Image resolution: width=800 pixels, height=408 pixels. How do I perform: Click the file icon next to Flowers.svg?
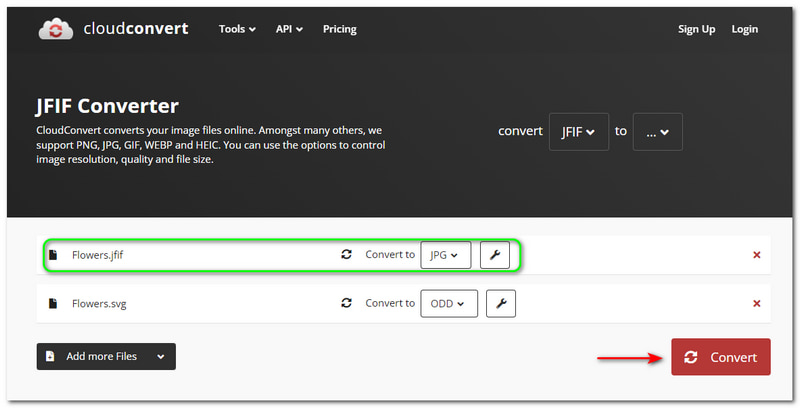(x=53, y=303)
